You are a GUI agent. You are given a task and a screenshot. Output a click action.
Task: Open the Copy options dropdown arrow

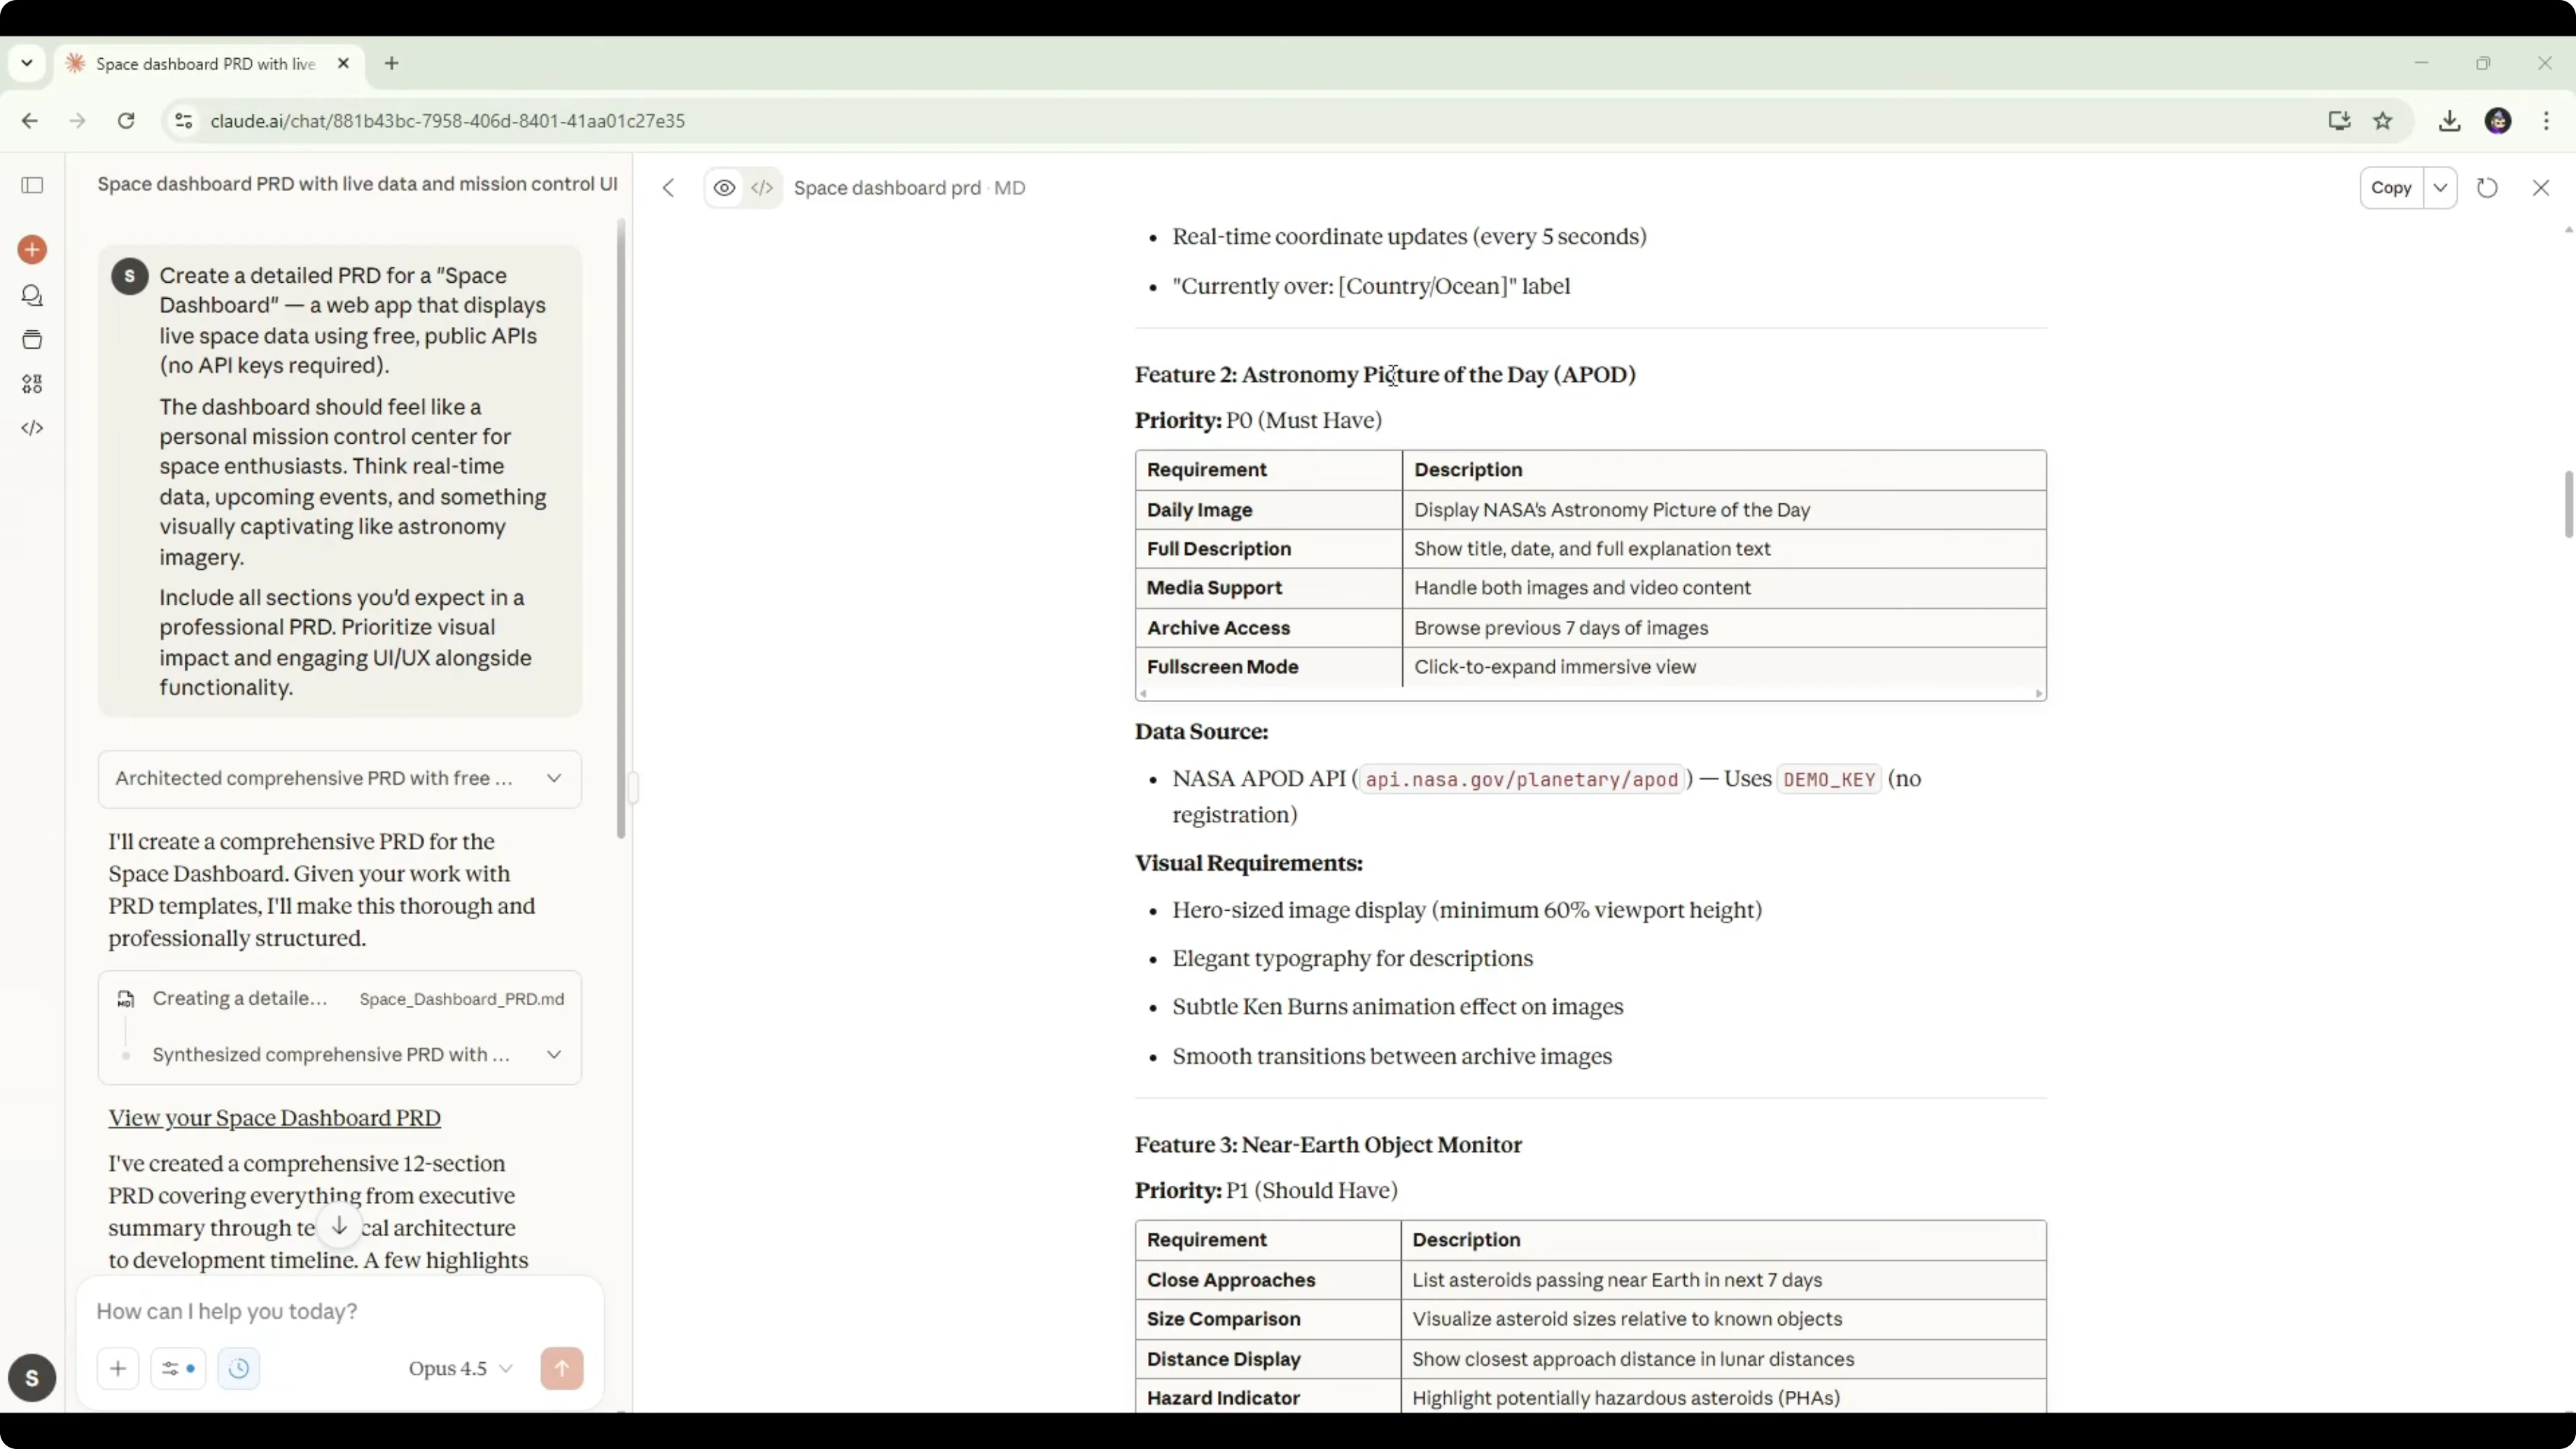pos(2440,188)
